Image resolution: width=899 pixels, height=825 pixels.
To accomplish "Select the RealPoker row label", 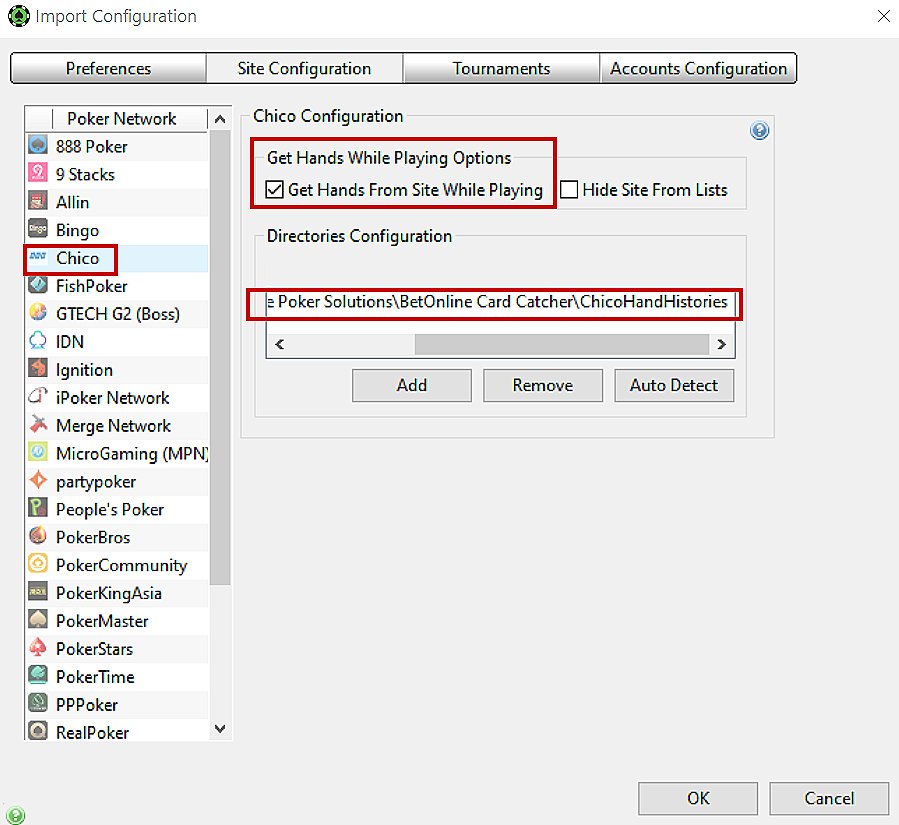I will [x=92, y=732].
